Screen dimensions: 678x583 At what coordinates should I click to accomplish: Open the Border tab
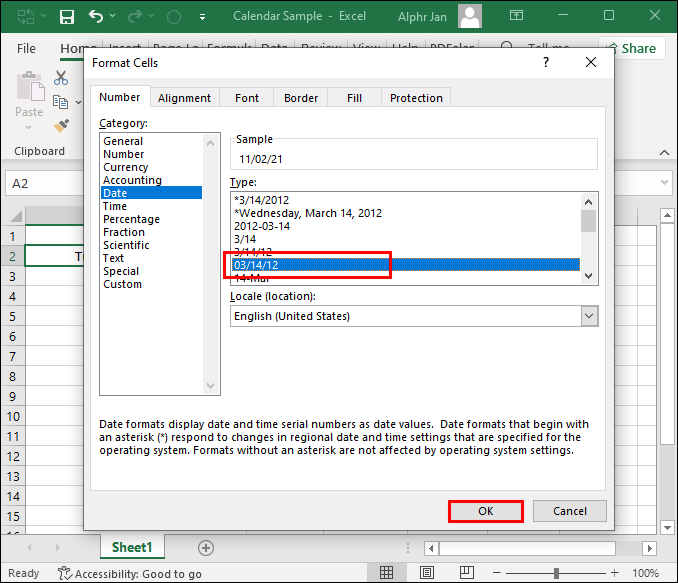(x=300, y=98)
